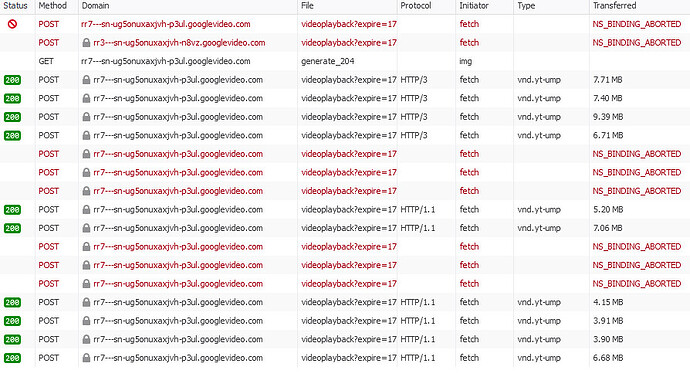Click the 200 status badge of the 9.39 MB request

12,117
